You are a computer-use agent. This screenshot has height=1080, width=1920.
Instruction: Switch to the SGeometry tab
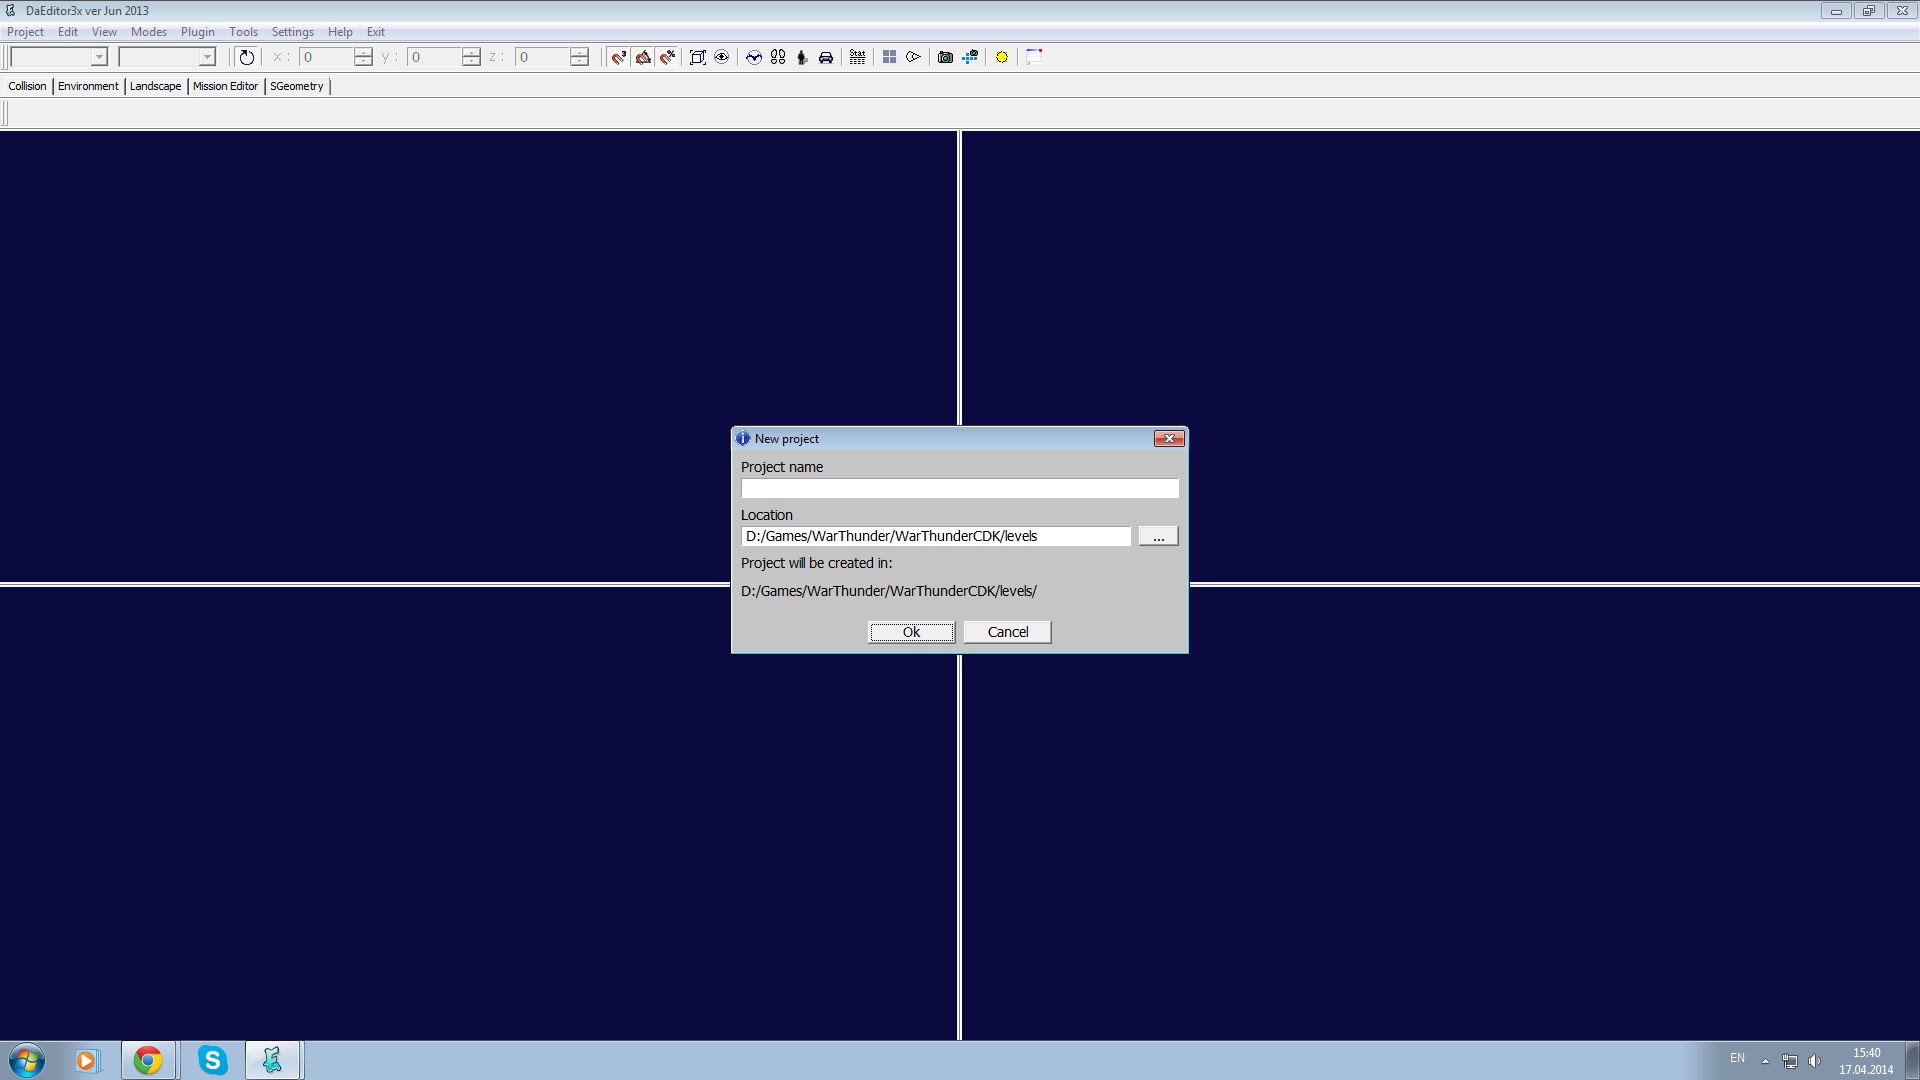click(x=297, y=86)
